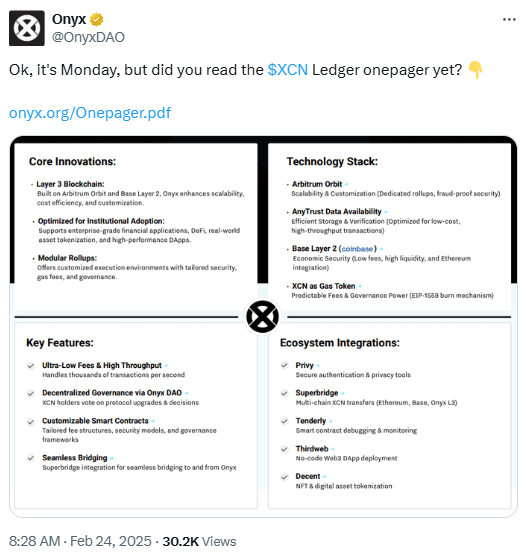Open the Onyx profile avatar
Screen dimensions: 526x552
click(x=27, y=28)
